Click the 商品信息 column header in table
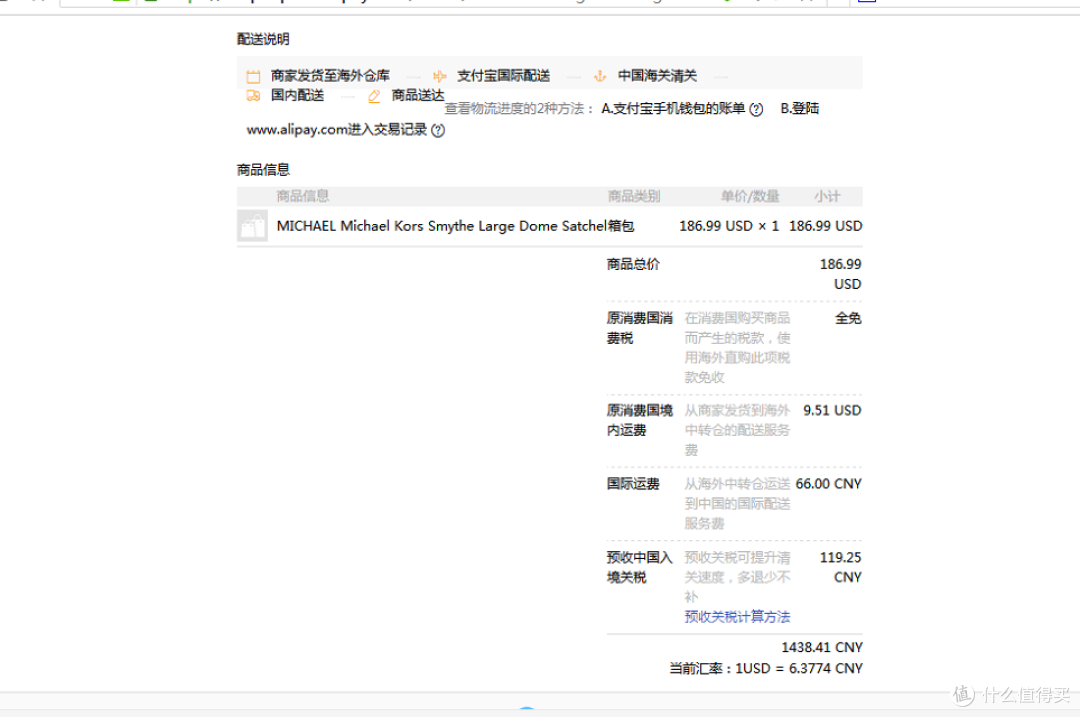 click(303, 196)
